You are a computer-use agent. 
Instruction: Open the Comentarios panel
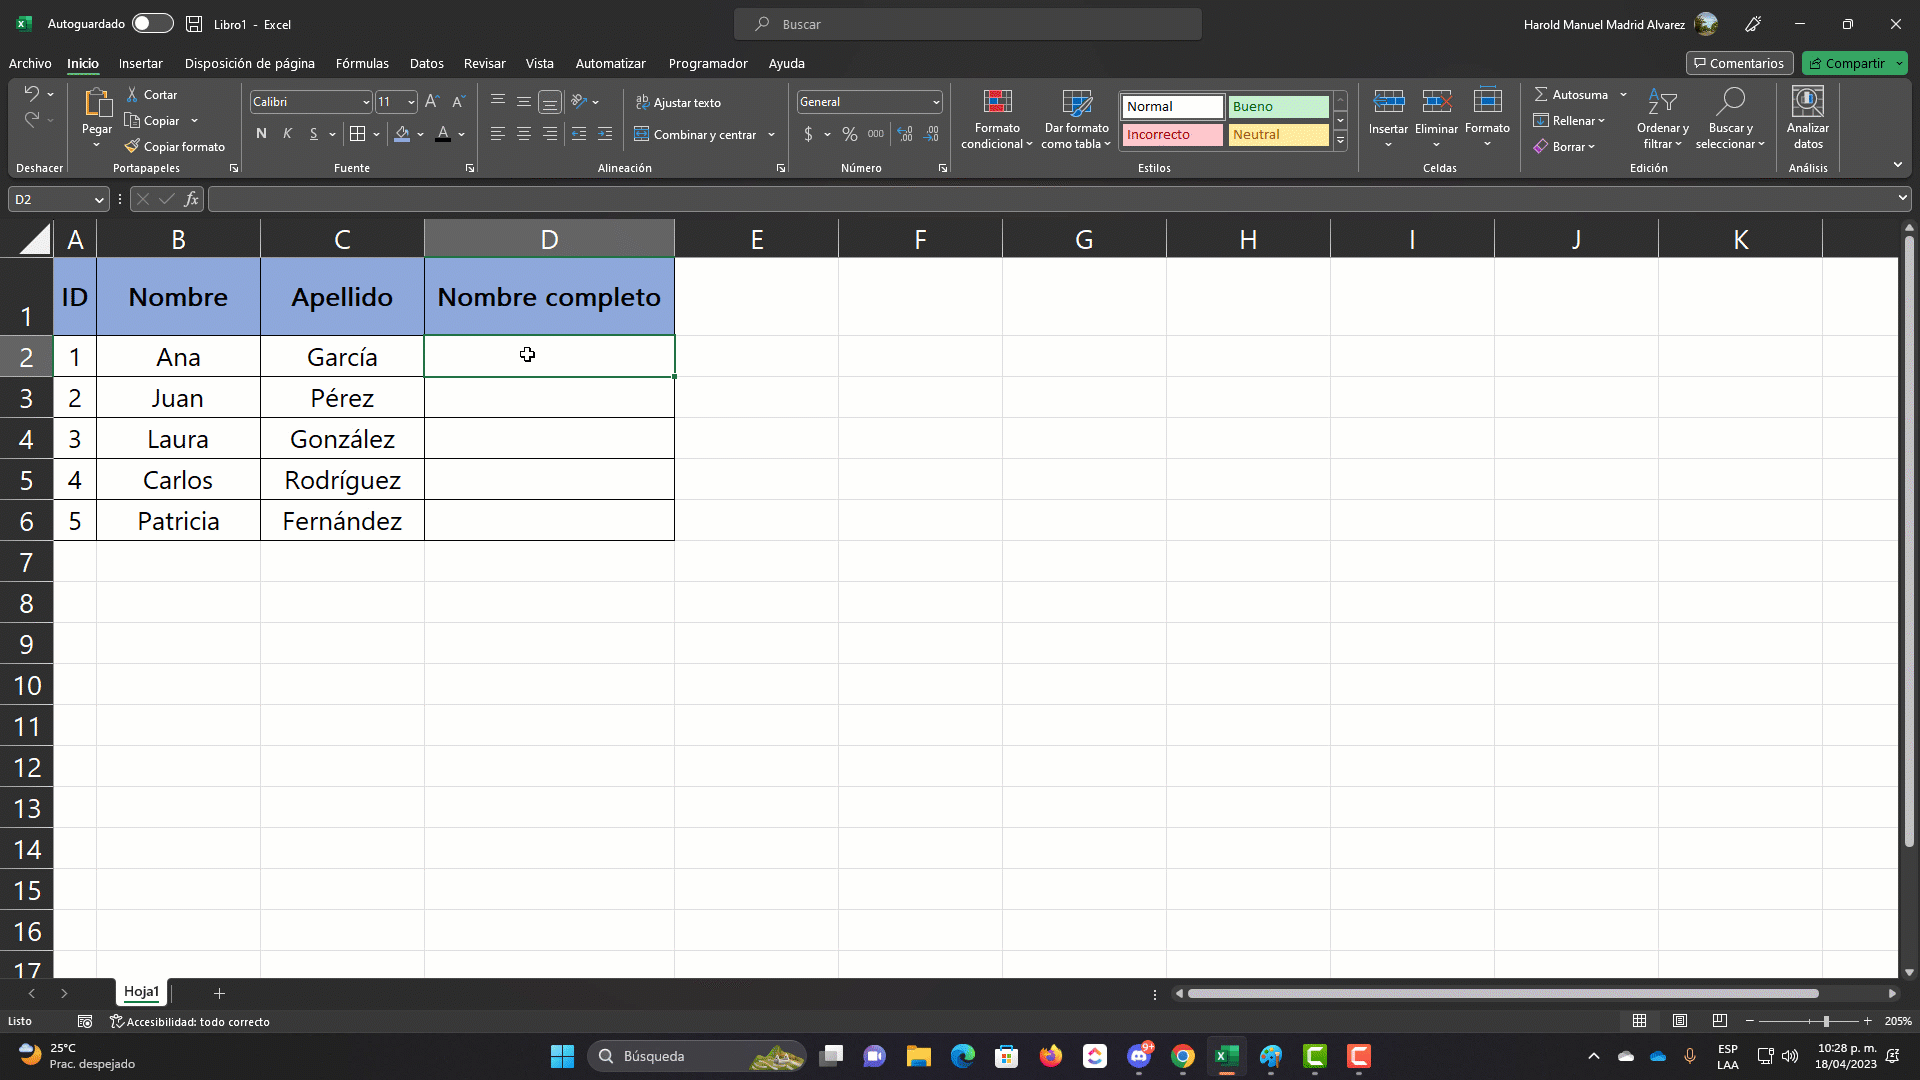tap(1739, 63)
